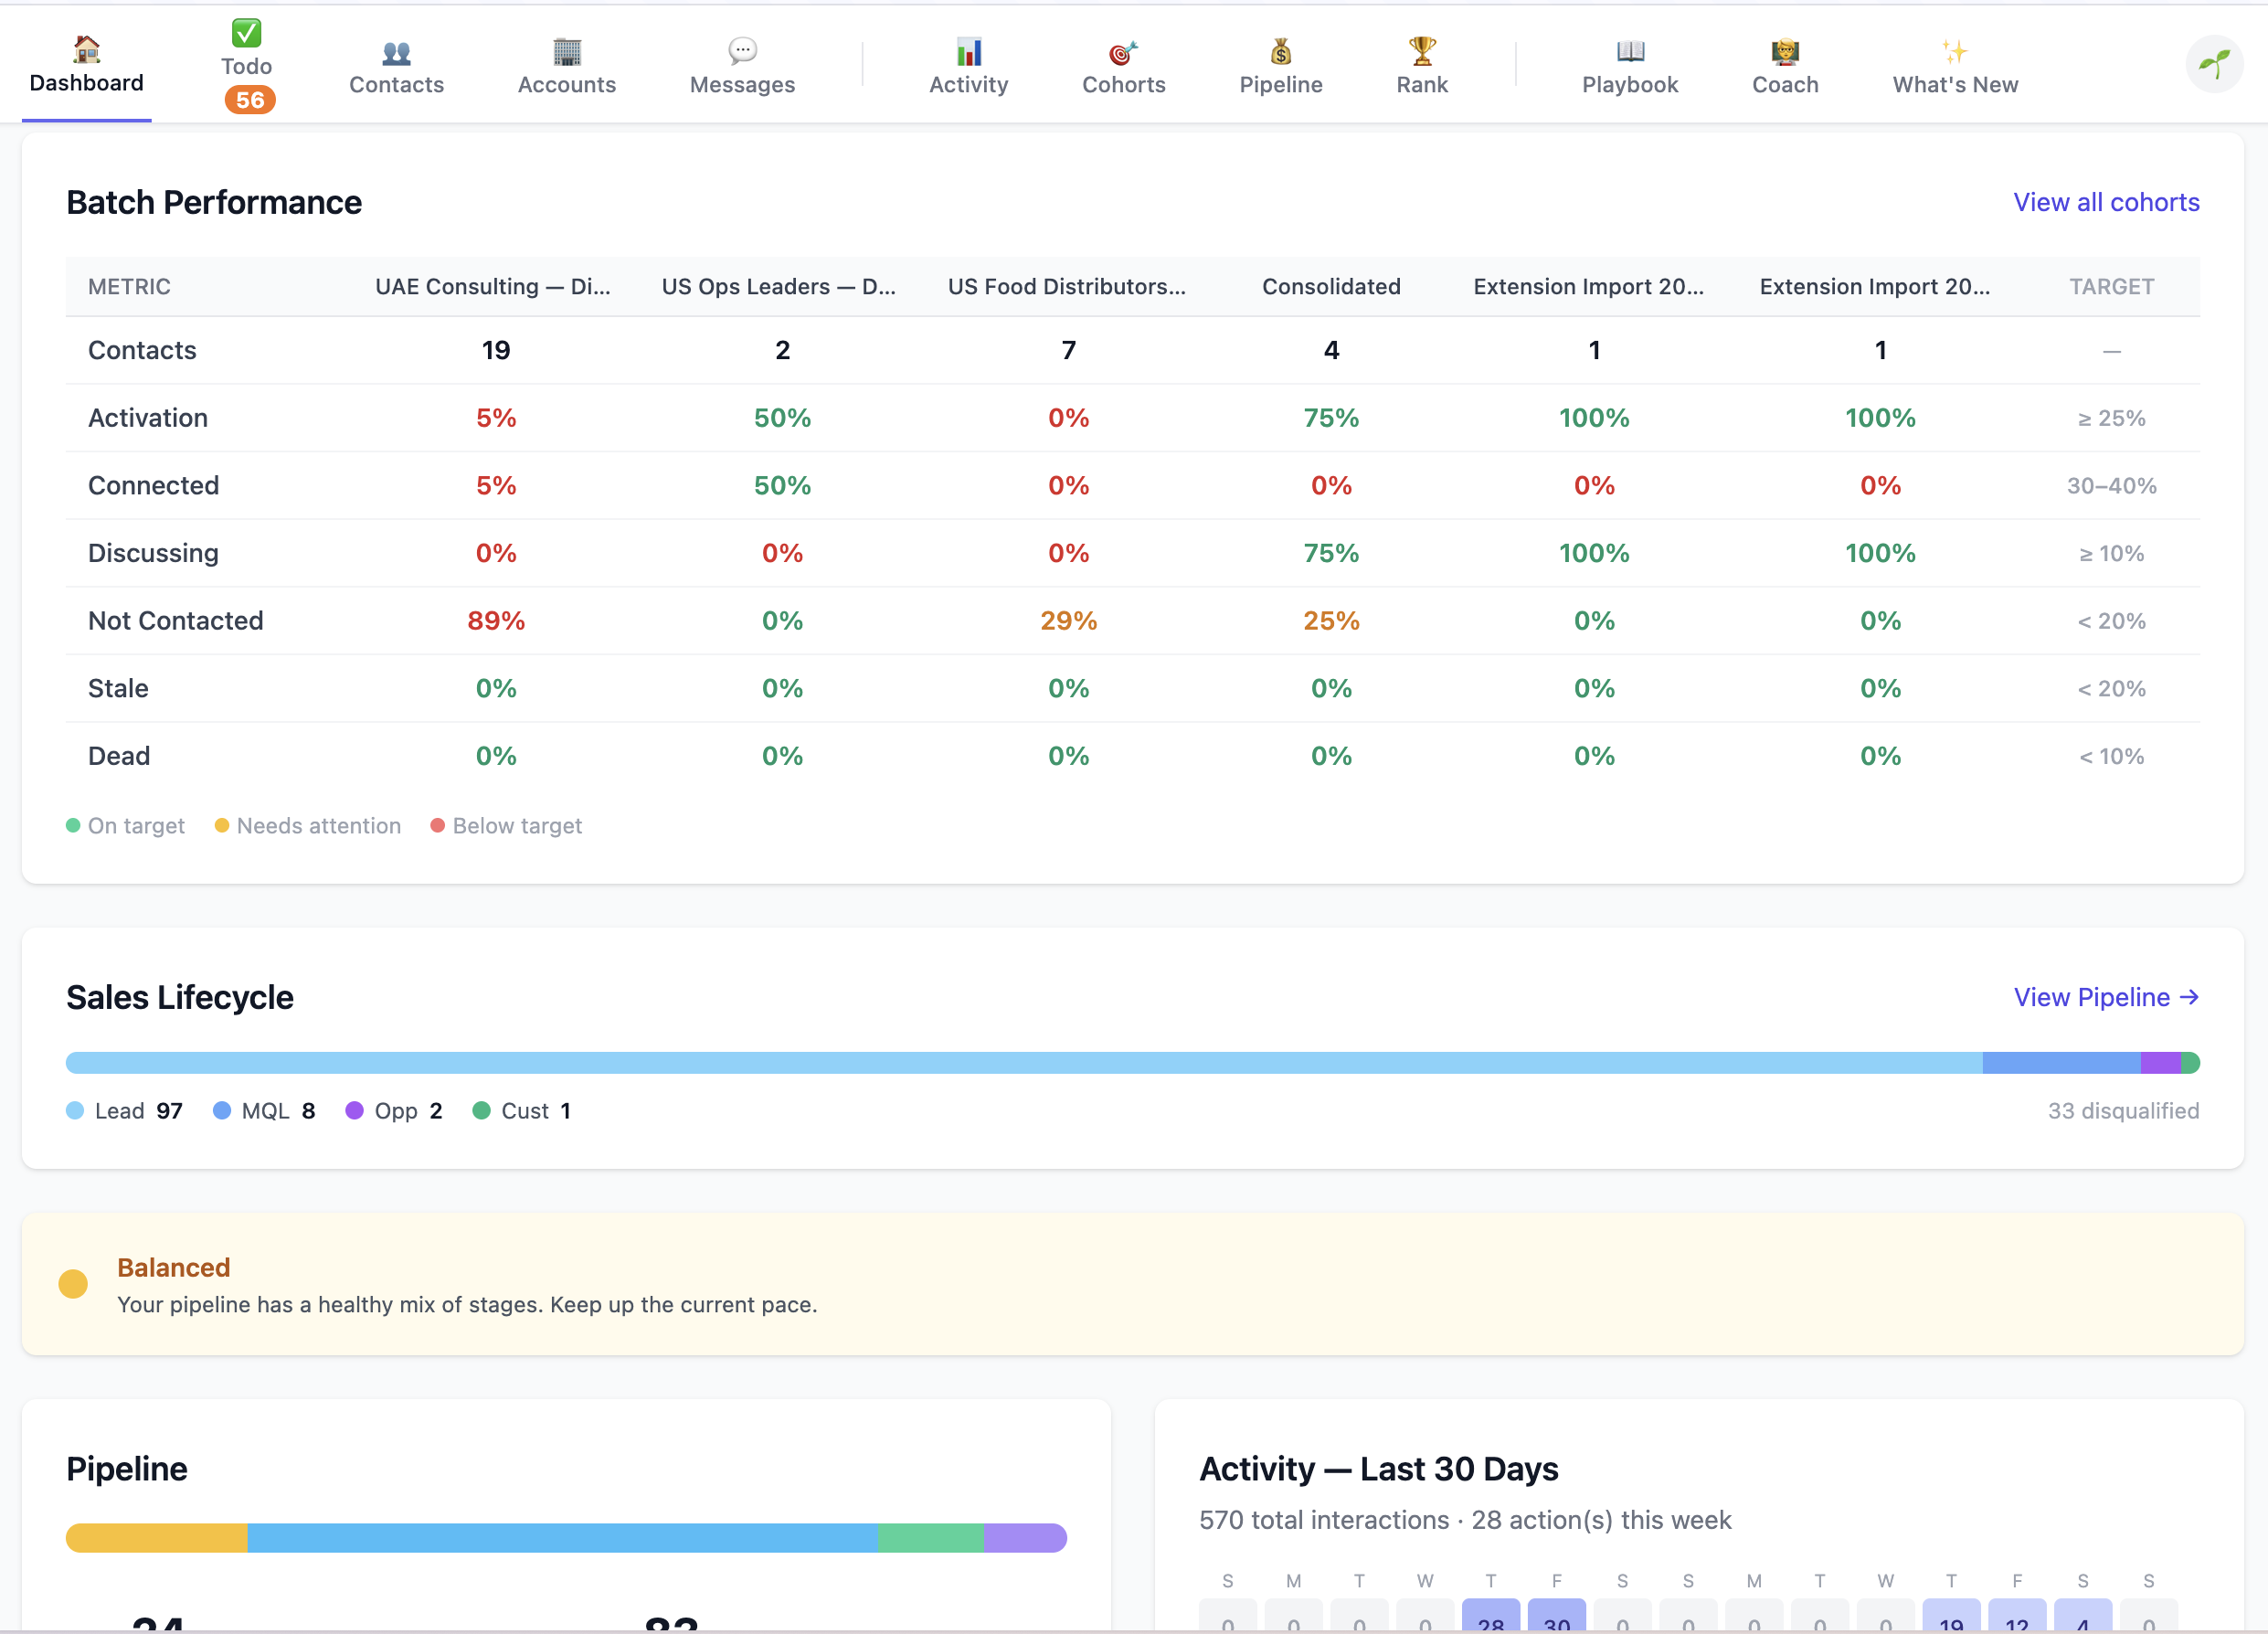Toggle the Below target legend filter

505,825
